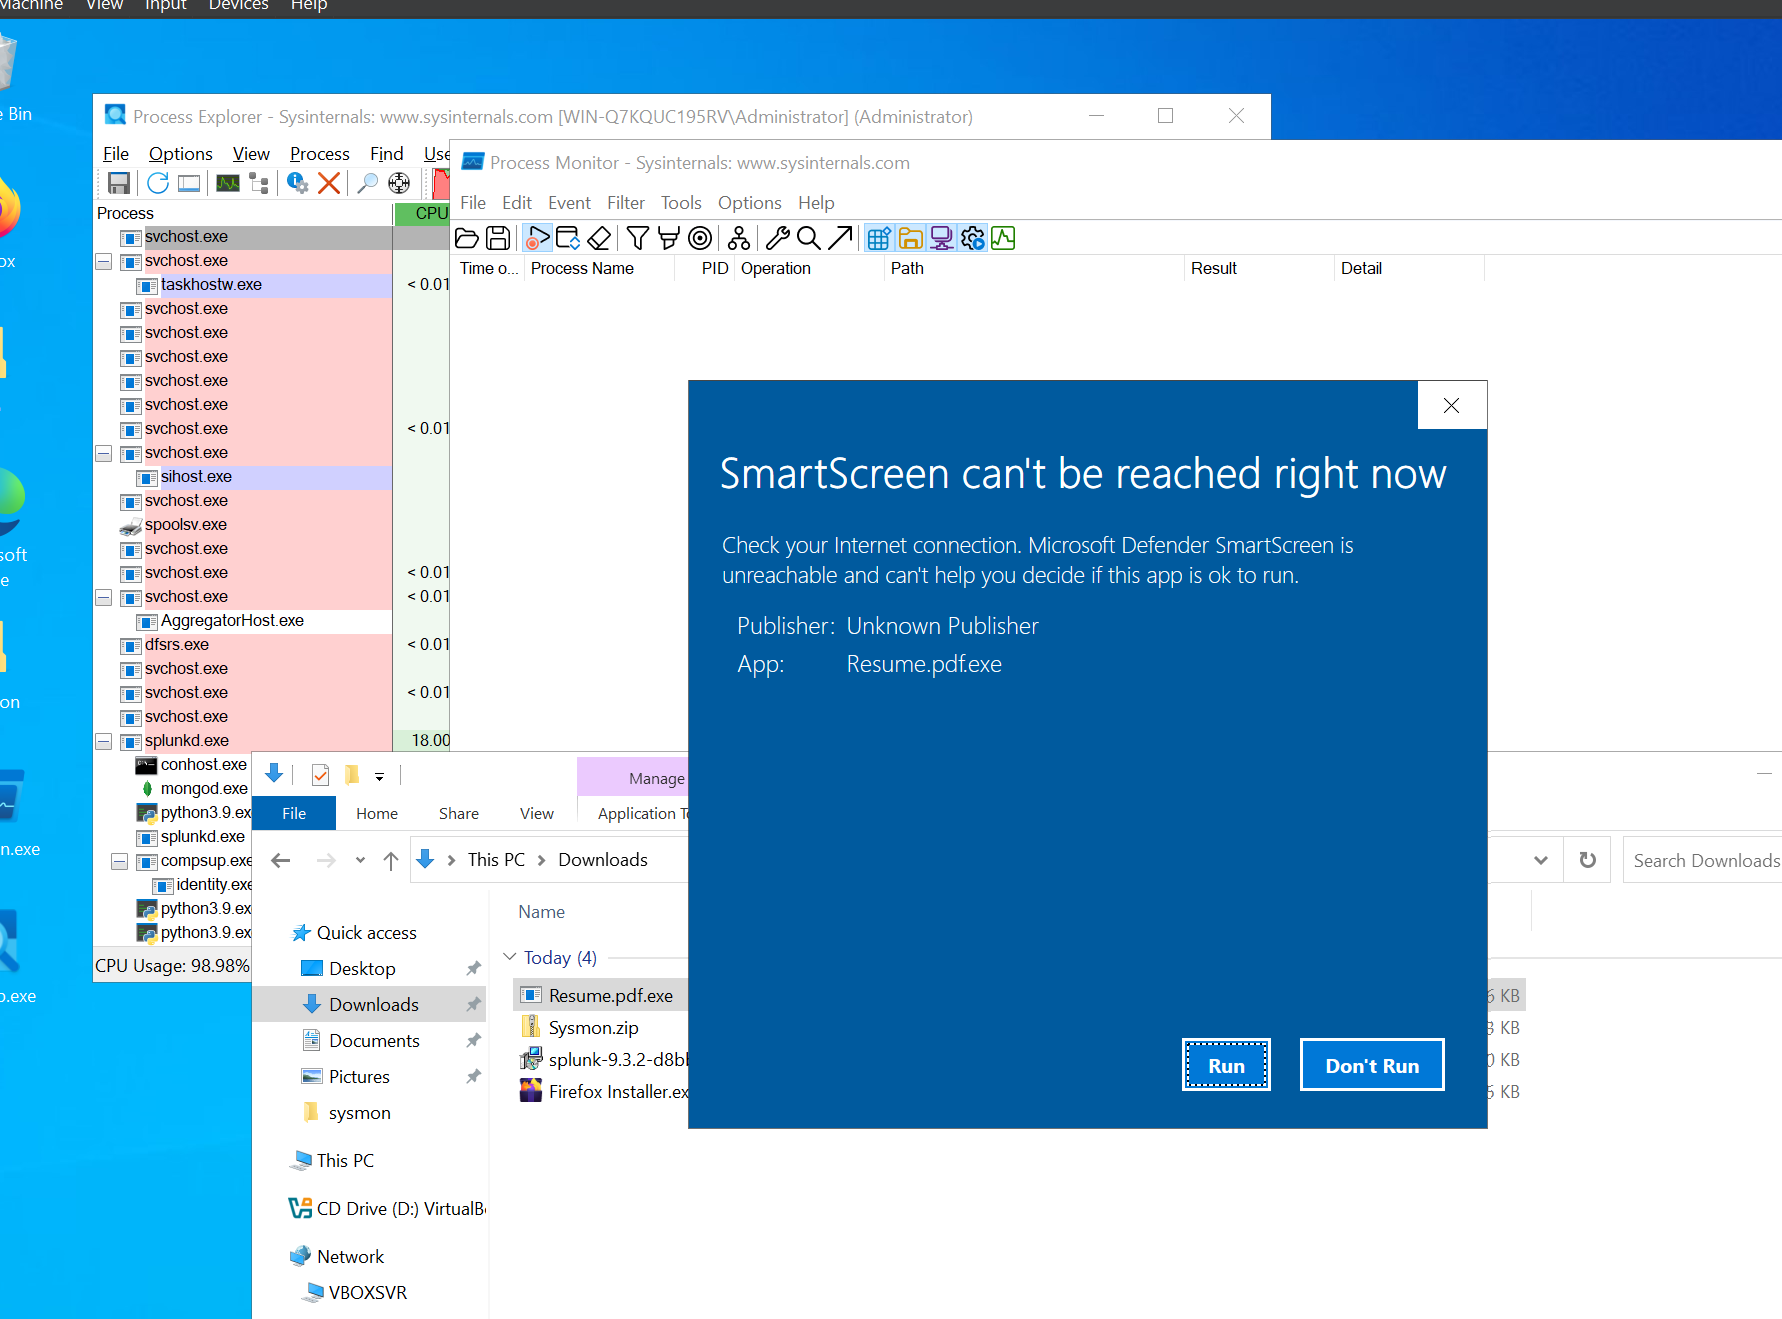Click Find magnifier icon in Process Monitor
The image size is (1782, 1319).
coord(808,238)
